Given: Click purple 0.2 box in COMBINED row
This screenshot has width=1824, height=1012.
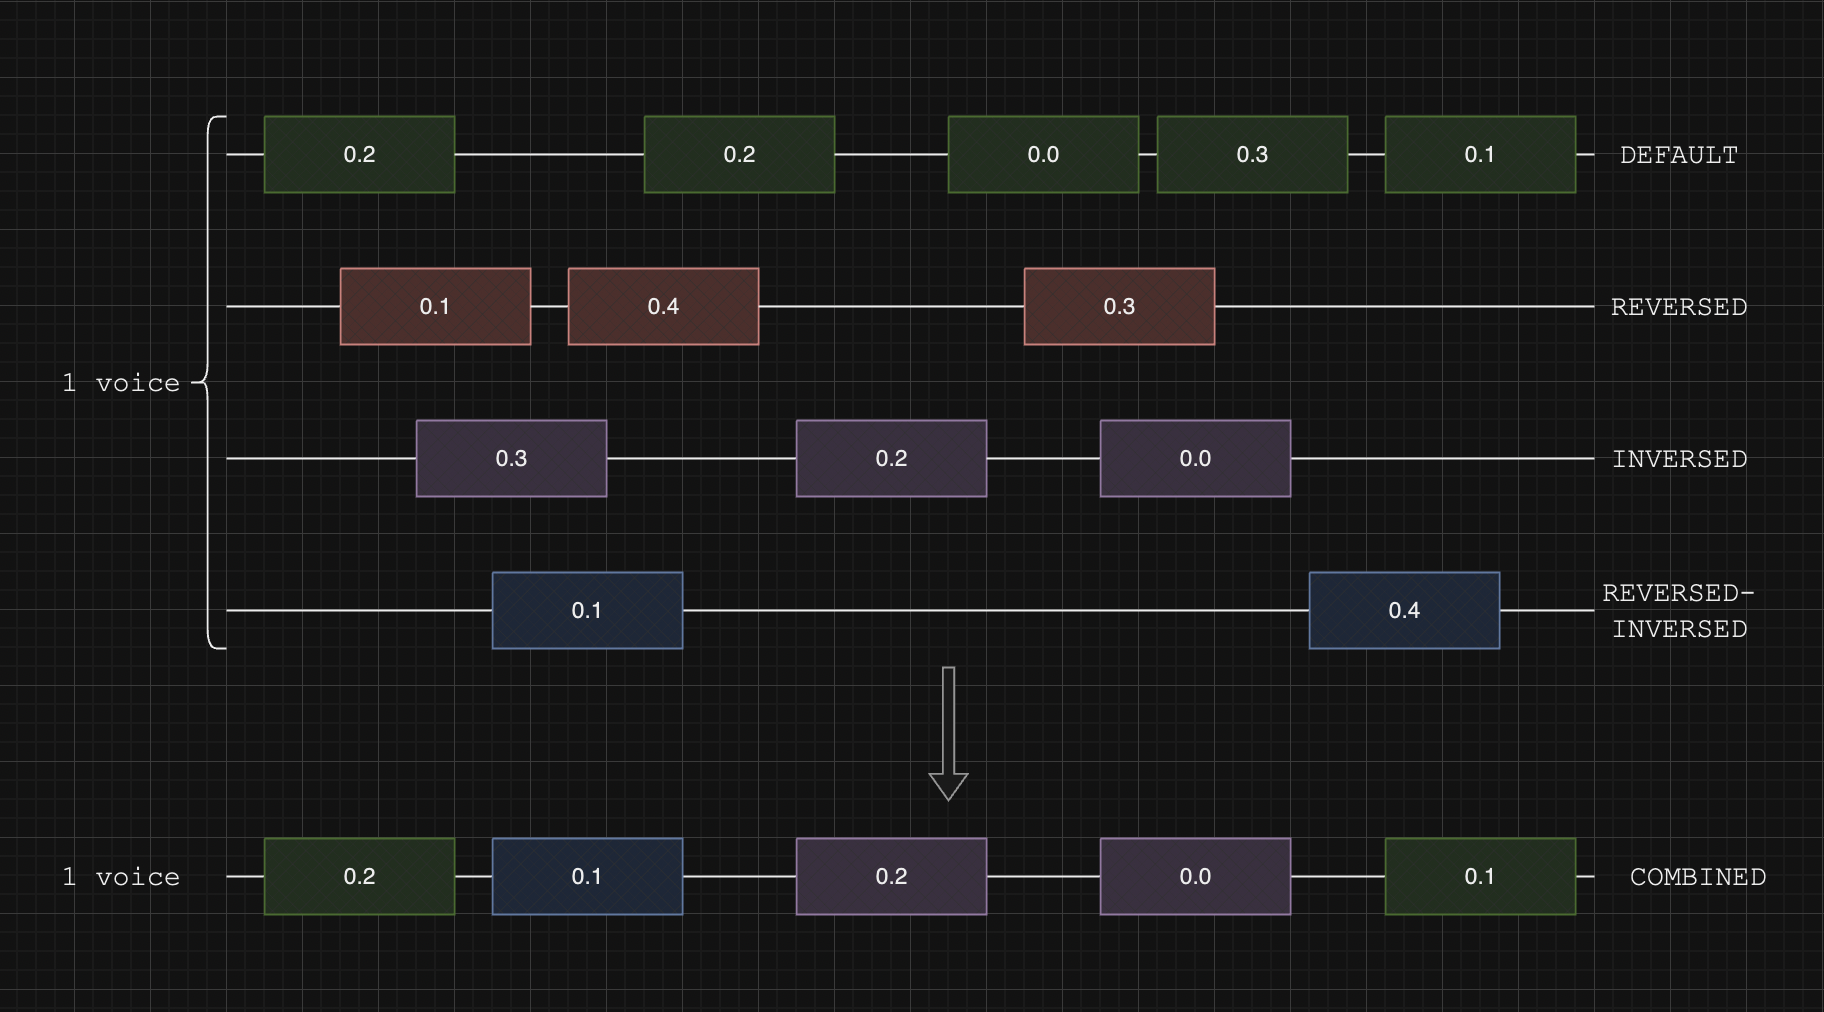Looking at the screenshot, I should [891, 876].
